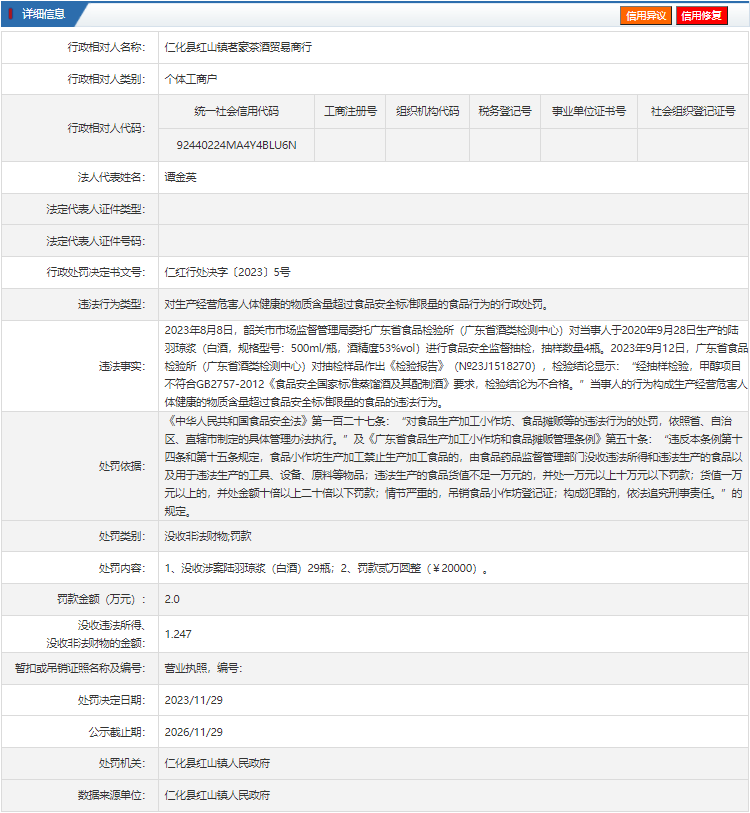Image resolution: width=750 pixels, height=813 pixels.
Task: Click the 暂扣或吊销证照名称及编号 label
Action: point(80,668)
